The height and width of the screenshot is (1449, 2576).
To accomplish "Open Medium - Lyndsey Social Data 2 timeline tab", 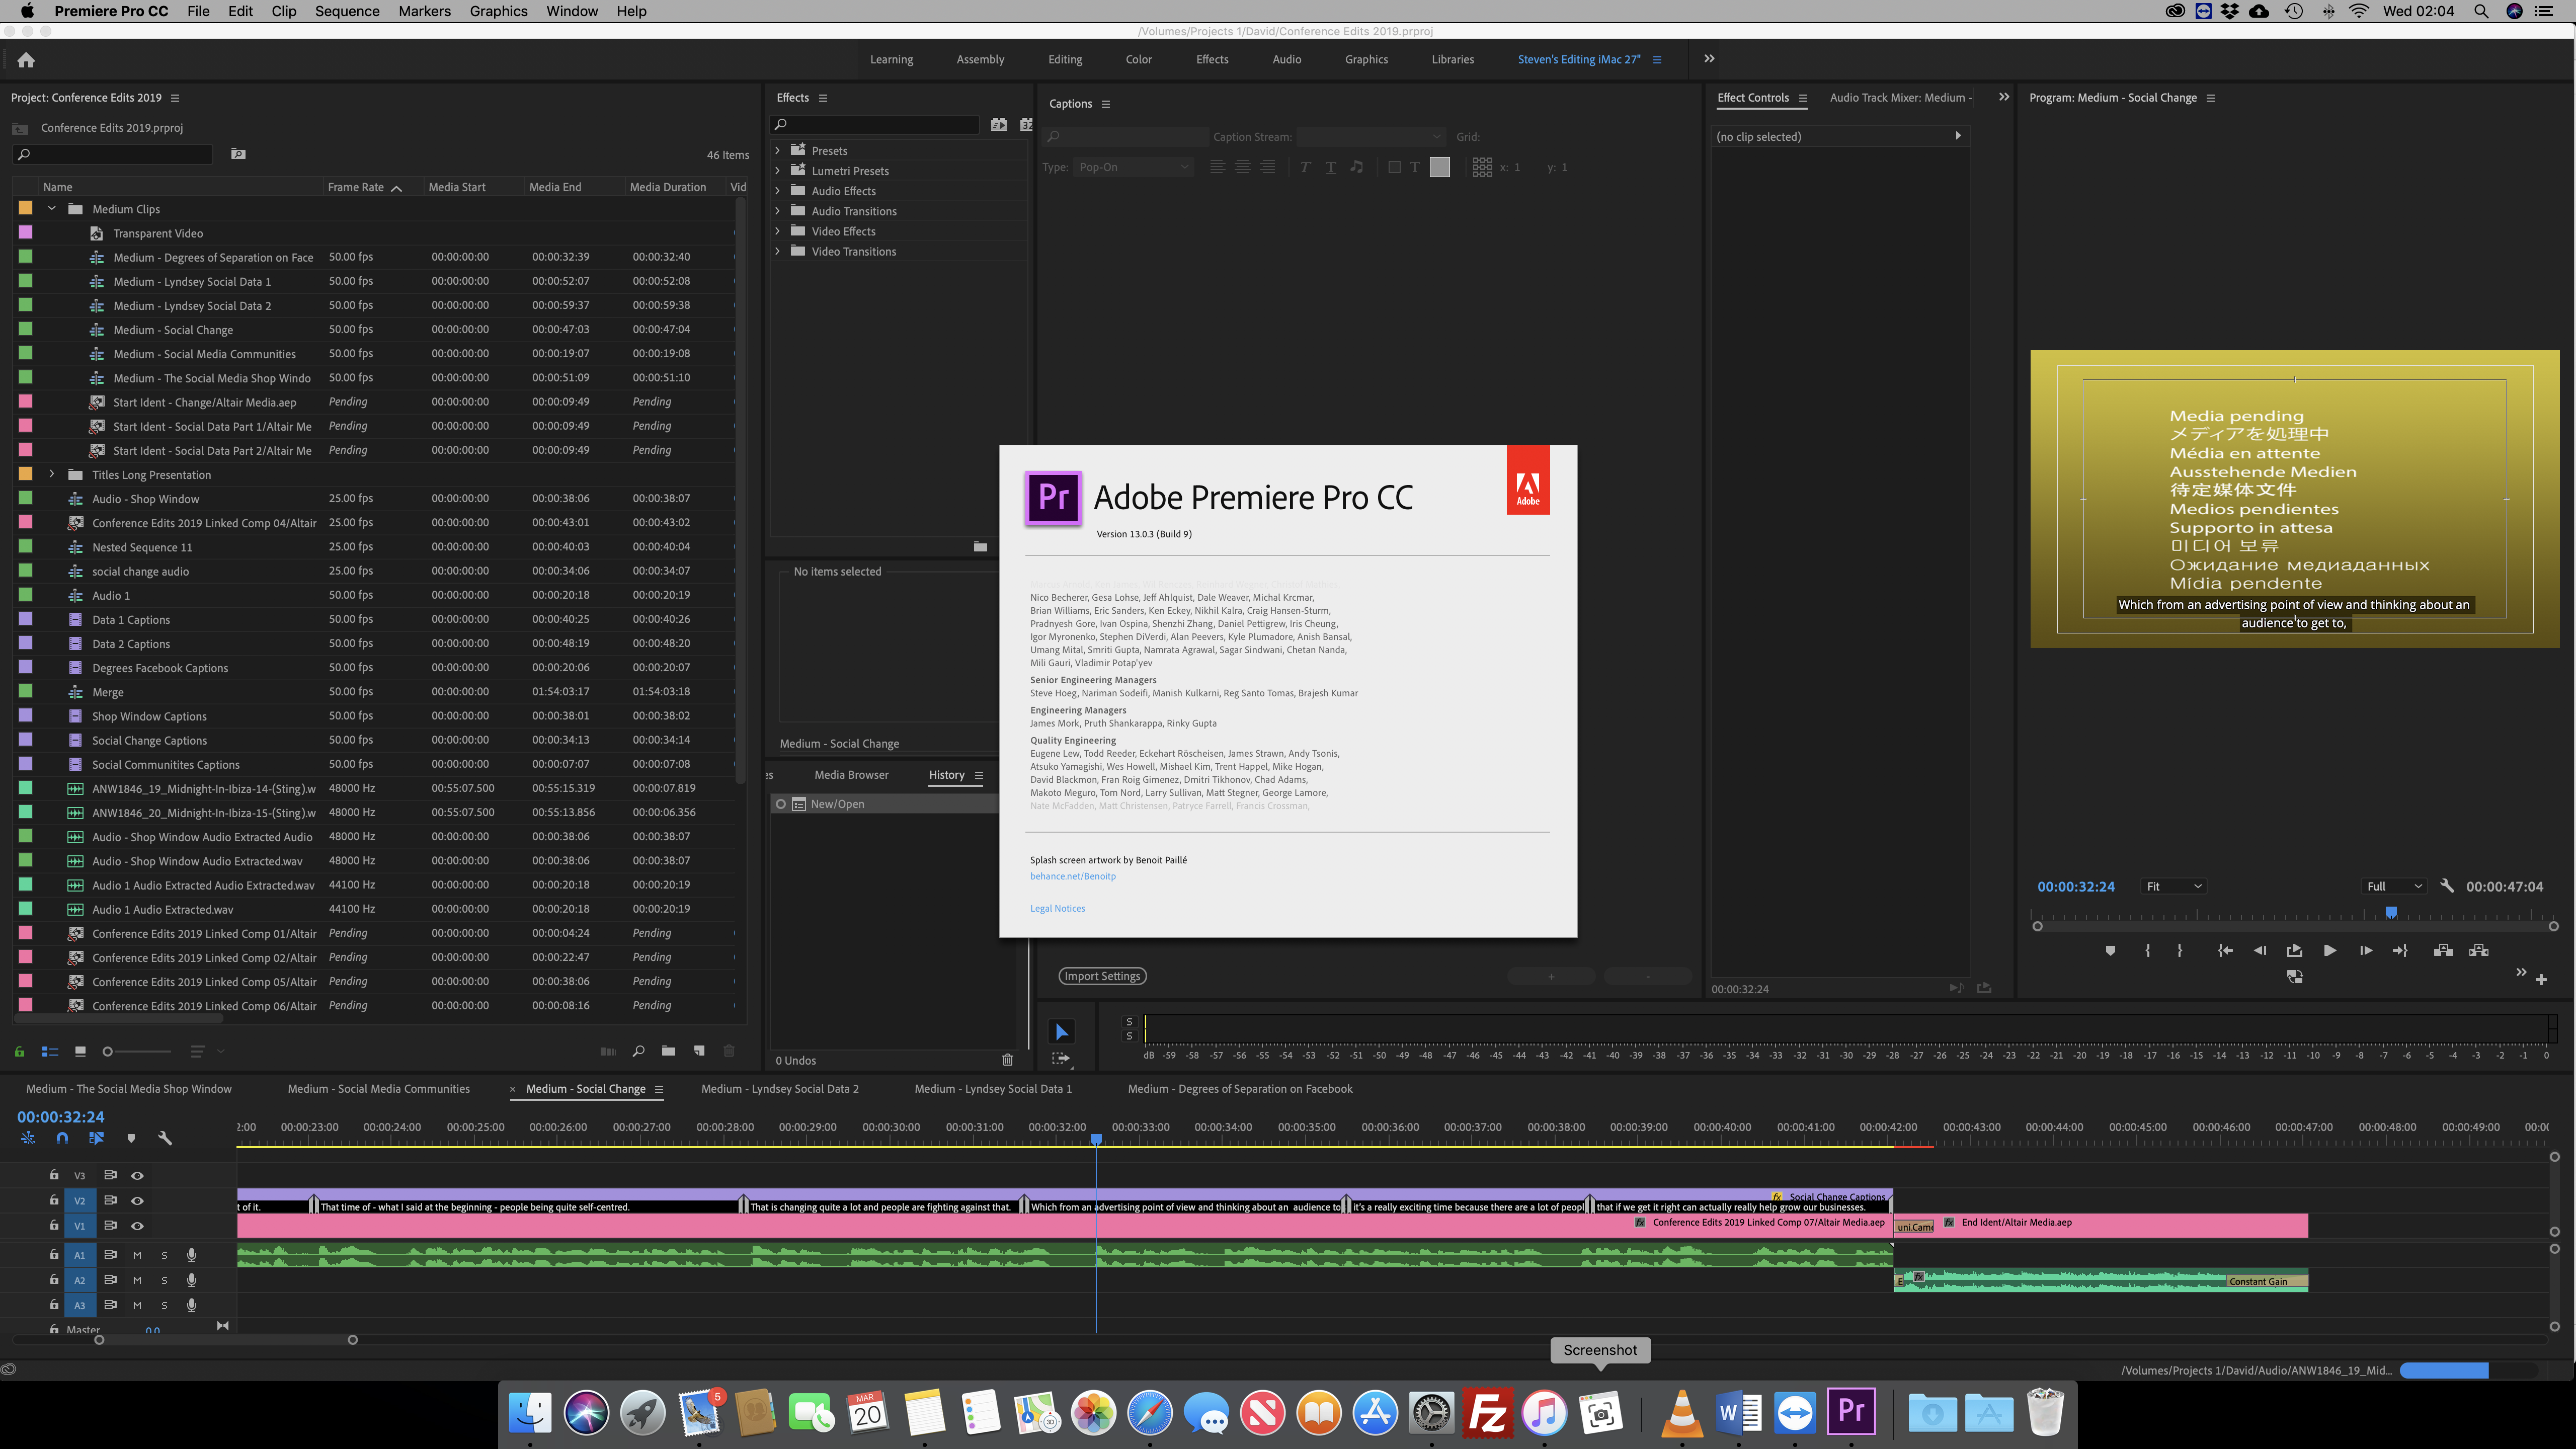I will pyautogui.click(x=780, y=1089).
